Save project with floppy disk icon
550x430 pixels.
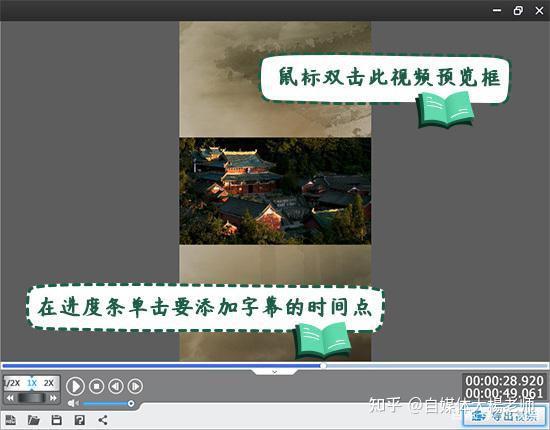point(56,420)
